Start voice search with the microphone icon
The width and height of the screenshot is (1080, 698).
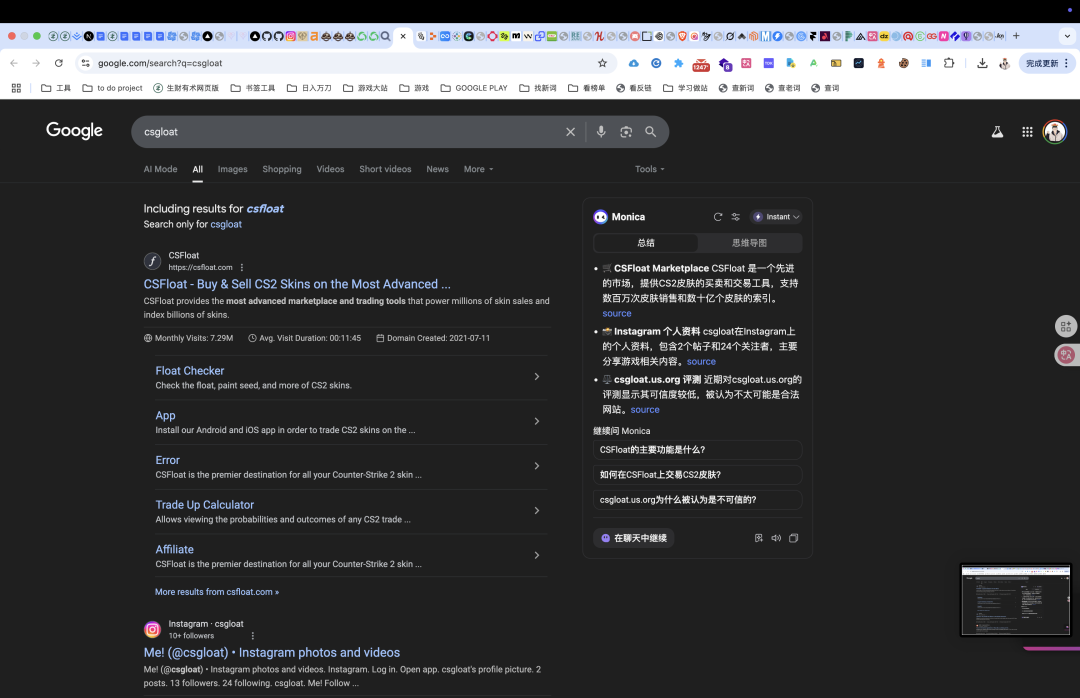pos(601,132)
